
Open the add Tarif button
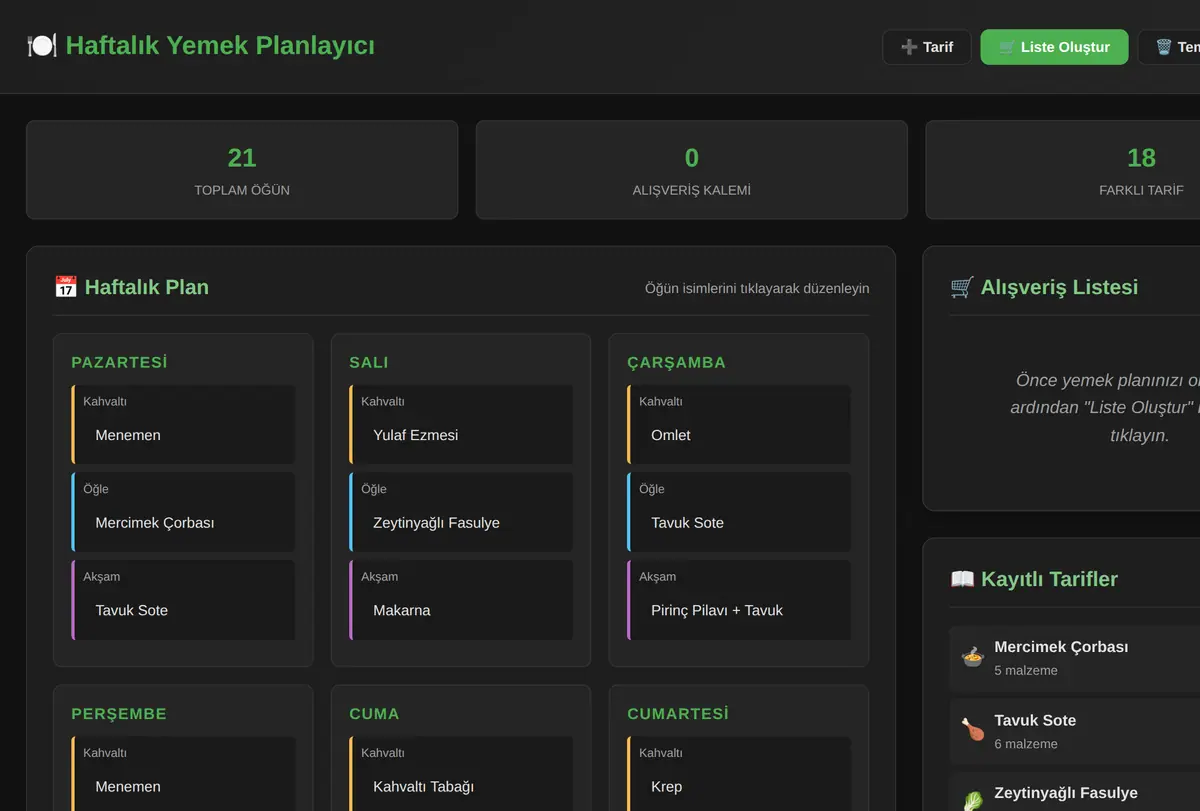927,47
